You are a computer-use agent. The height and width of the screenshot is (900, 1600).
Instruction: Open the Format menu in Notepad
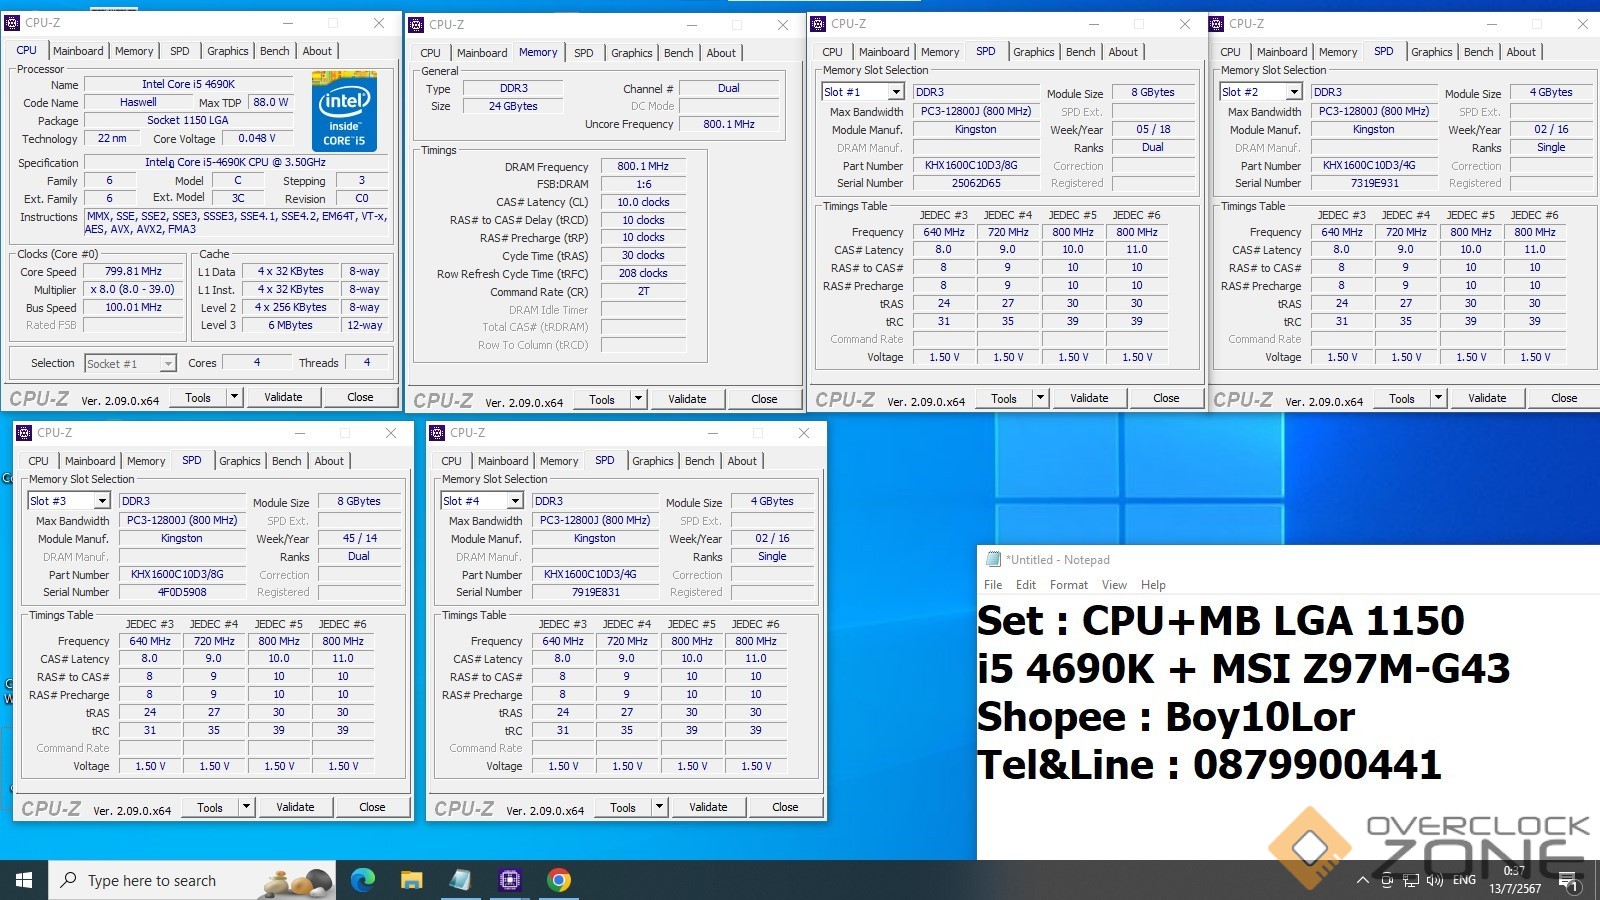(x=1068, y=585)
